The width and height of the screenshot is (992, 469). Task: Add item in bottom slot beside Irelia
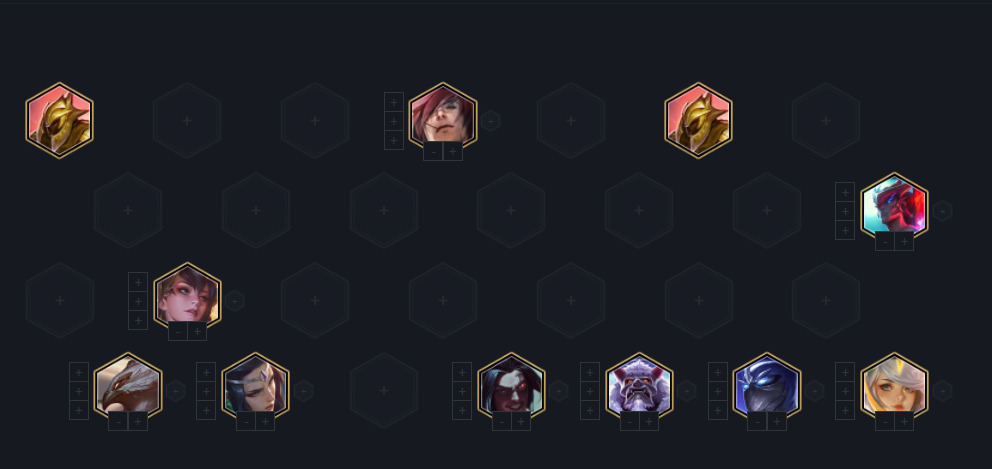206,410
